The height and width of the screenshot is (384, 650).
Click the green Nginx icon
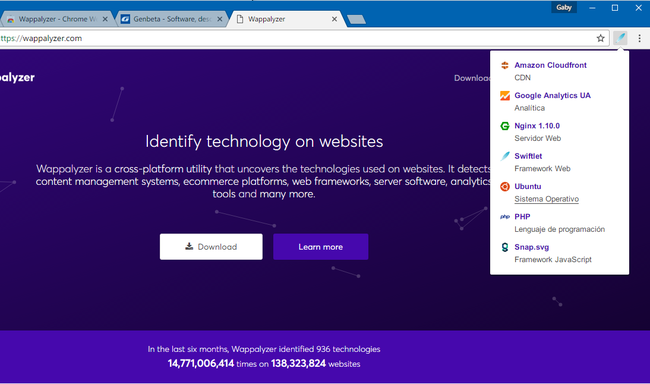[504, 126]
